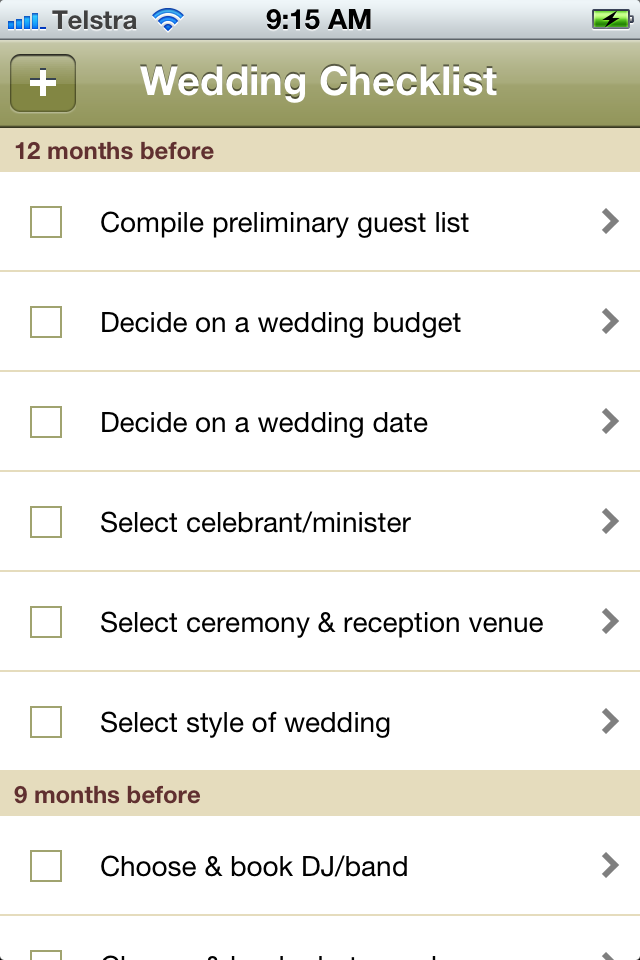Tap the Wedding Checklist title

[318, 82]
